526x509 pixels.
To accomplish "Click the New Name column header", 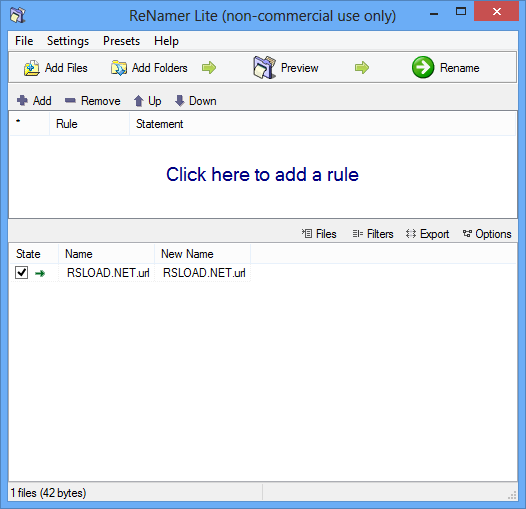I will pos(203,254).
